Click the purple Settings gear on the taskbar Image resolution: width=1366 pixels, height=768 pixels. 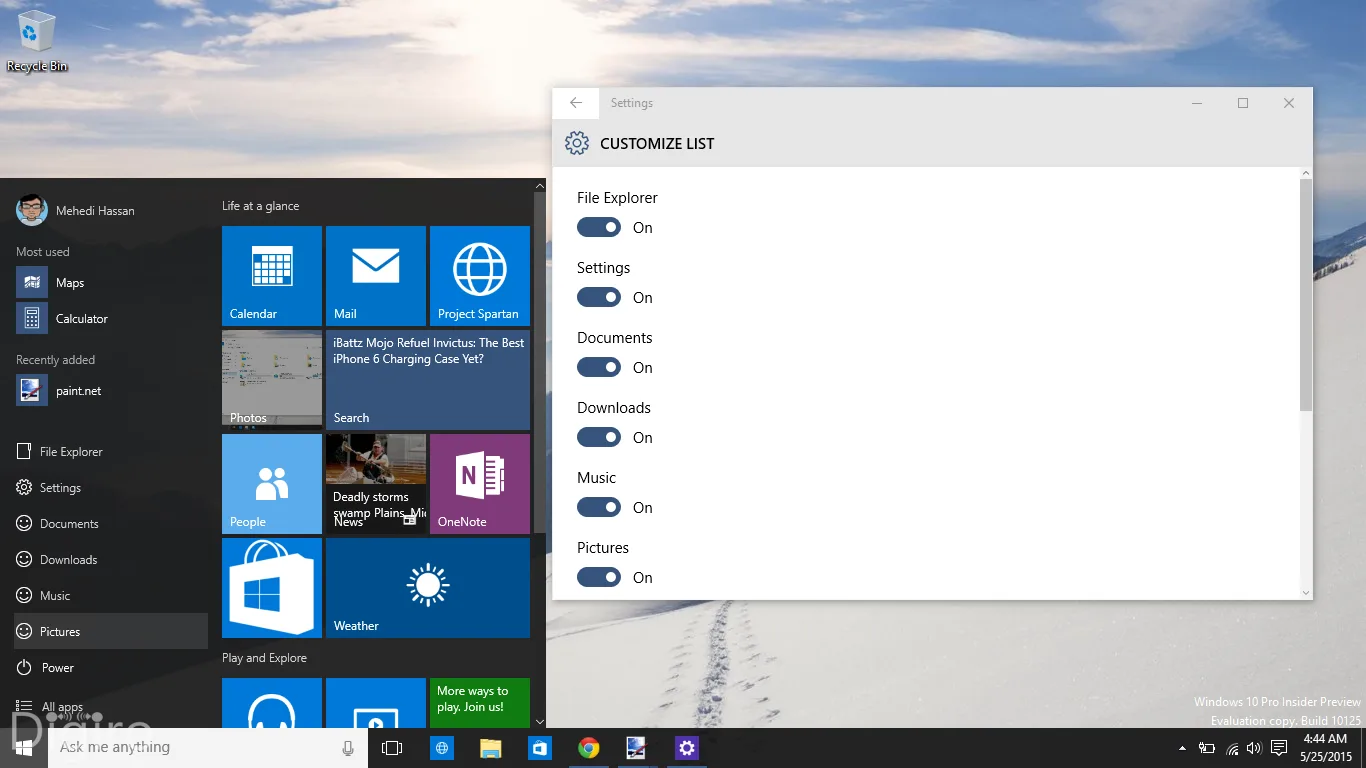(x=686, y=748)
